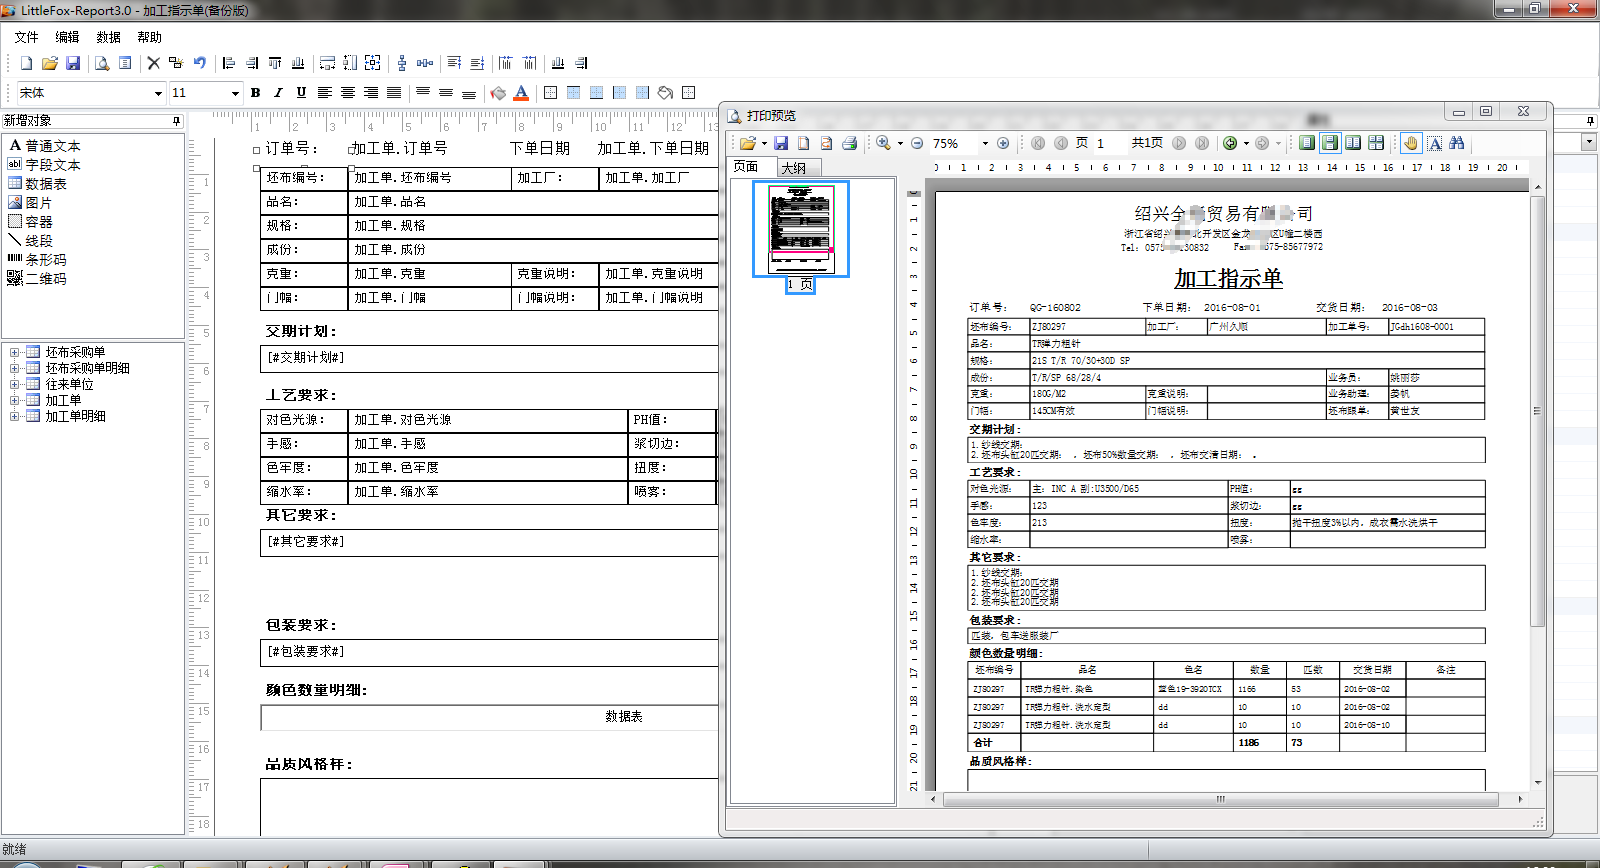The height and width of the screenshot is (868, 1600).
Task: Save the report using the floppy disk icon
Action: 73,63
